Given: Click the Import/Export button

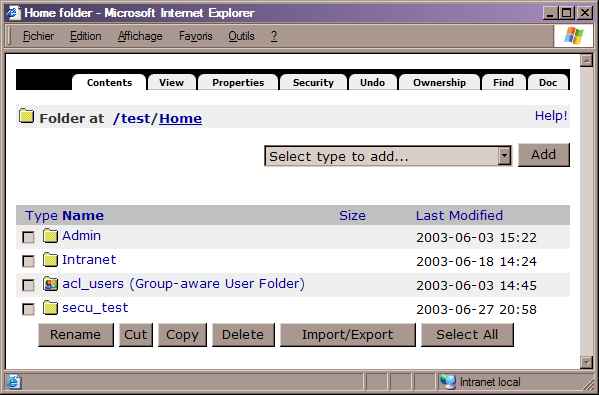Looking at the screenshot, I should click(348, 335).
